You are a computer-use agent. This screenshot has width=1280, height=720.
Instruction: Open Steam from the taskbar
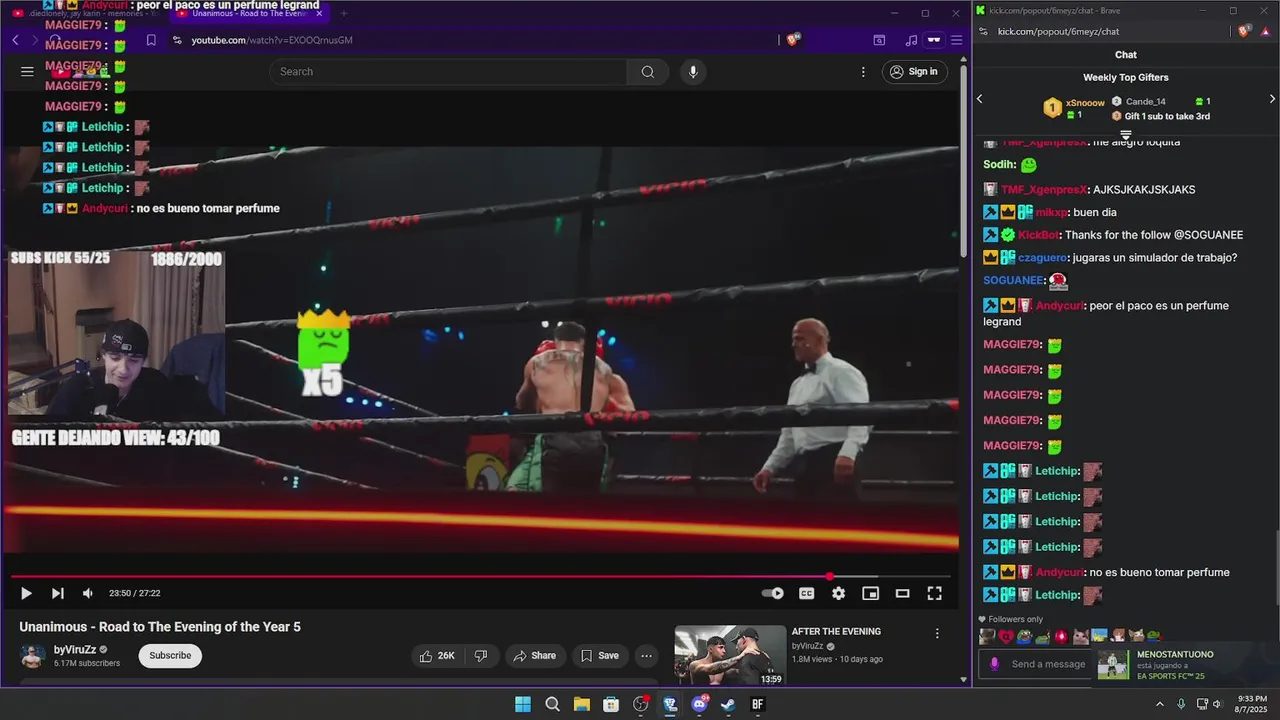point(729,704)
